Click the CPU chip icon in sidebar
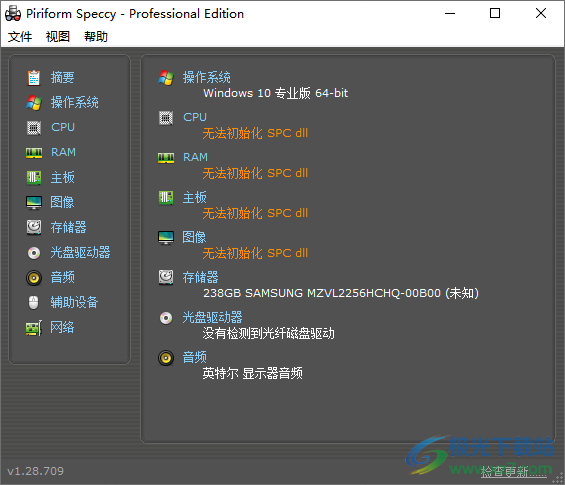565x485 pixels. tap(34, 128)
